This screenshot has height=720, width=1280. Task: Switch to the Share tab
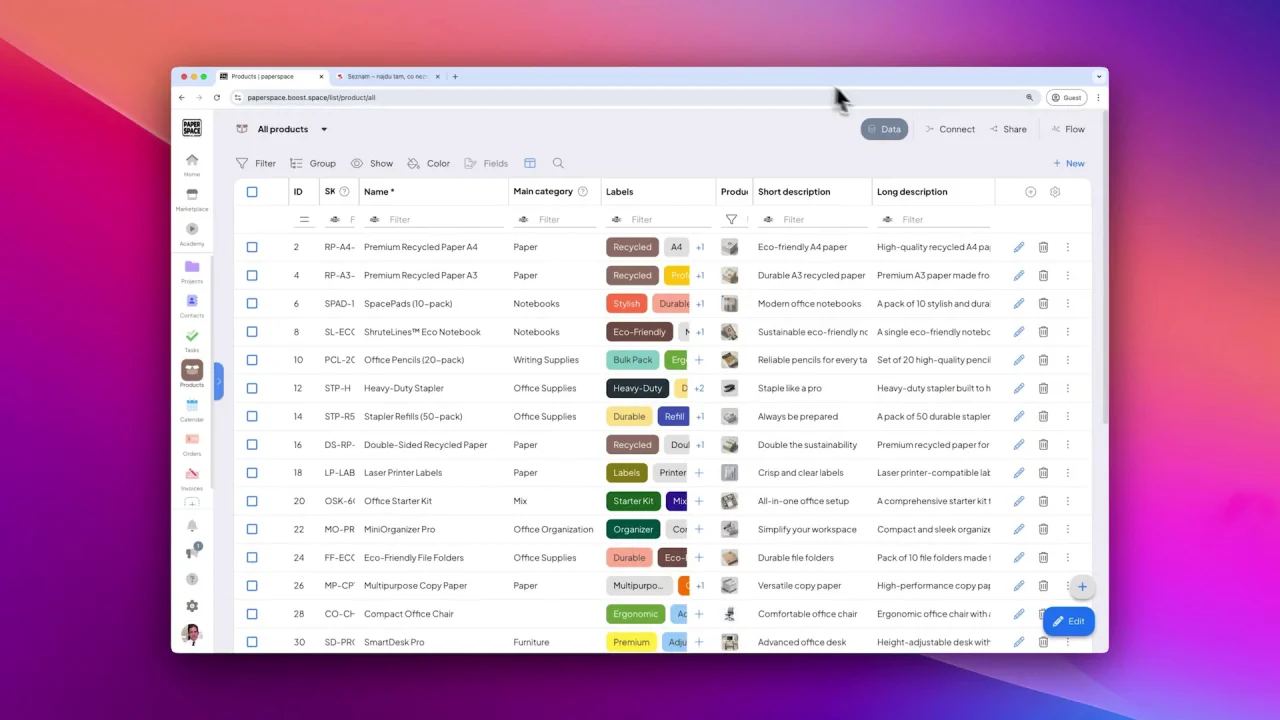[x=1008, y=129]
